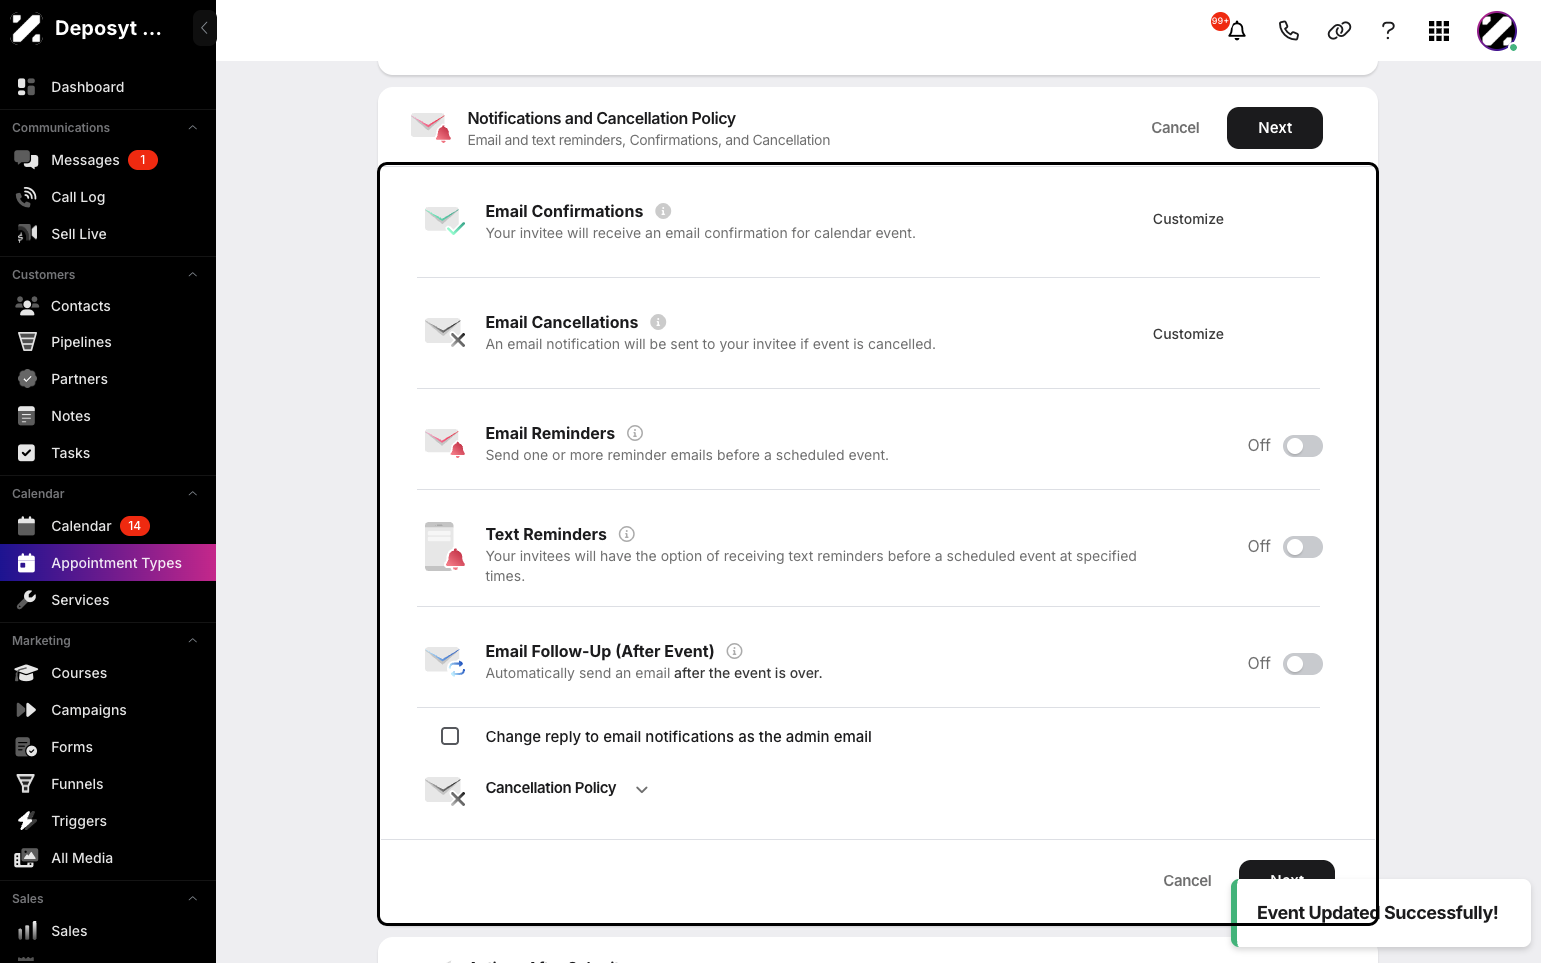This screenshot has width=1541, height=963.
Task: Turn on Email Reminders toggle
Action: click(x=1303, y=446)
